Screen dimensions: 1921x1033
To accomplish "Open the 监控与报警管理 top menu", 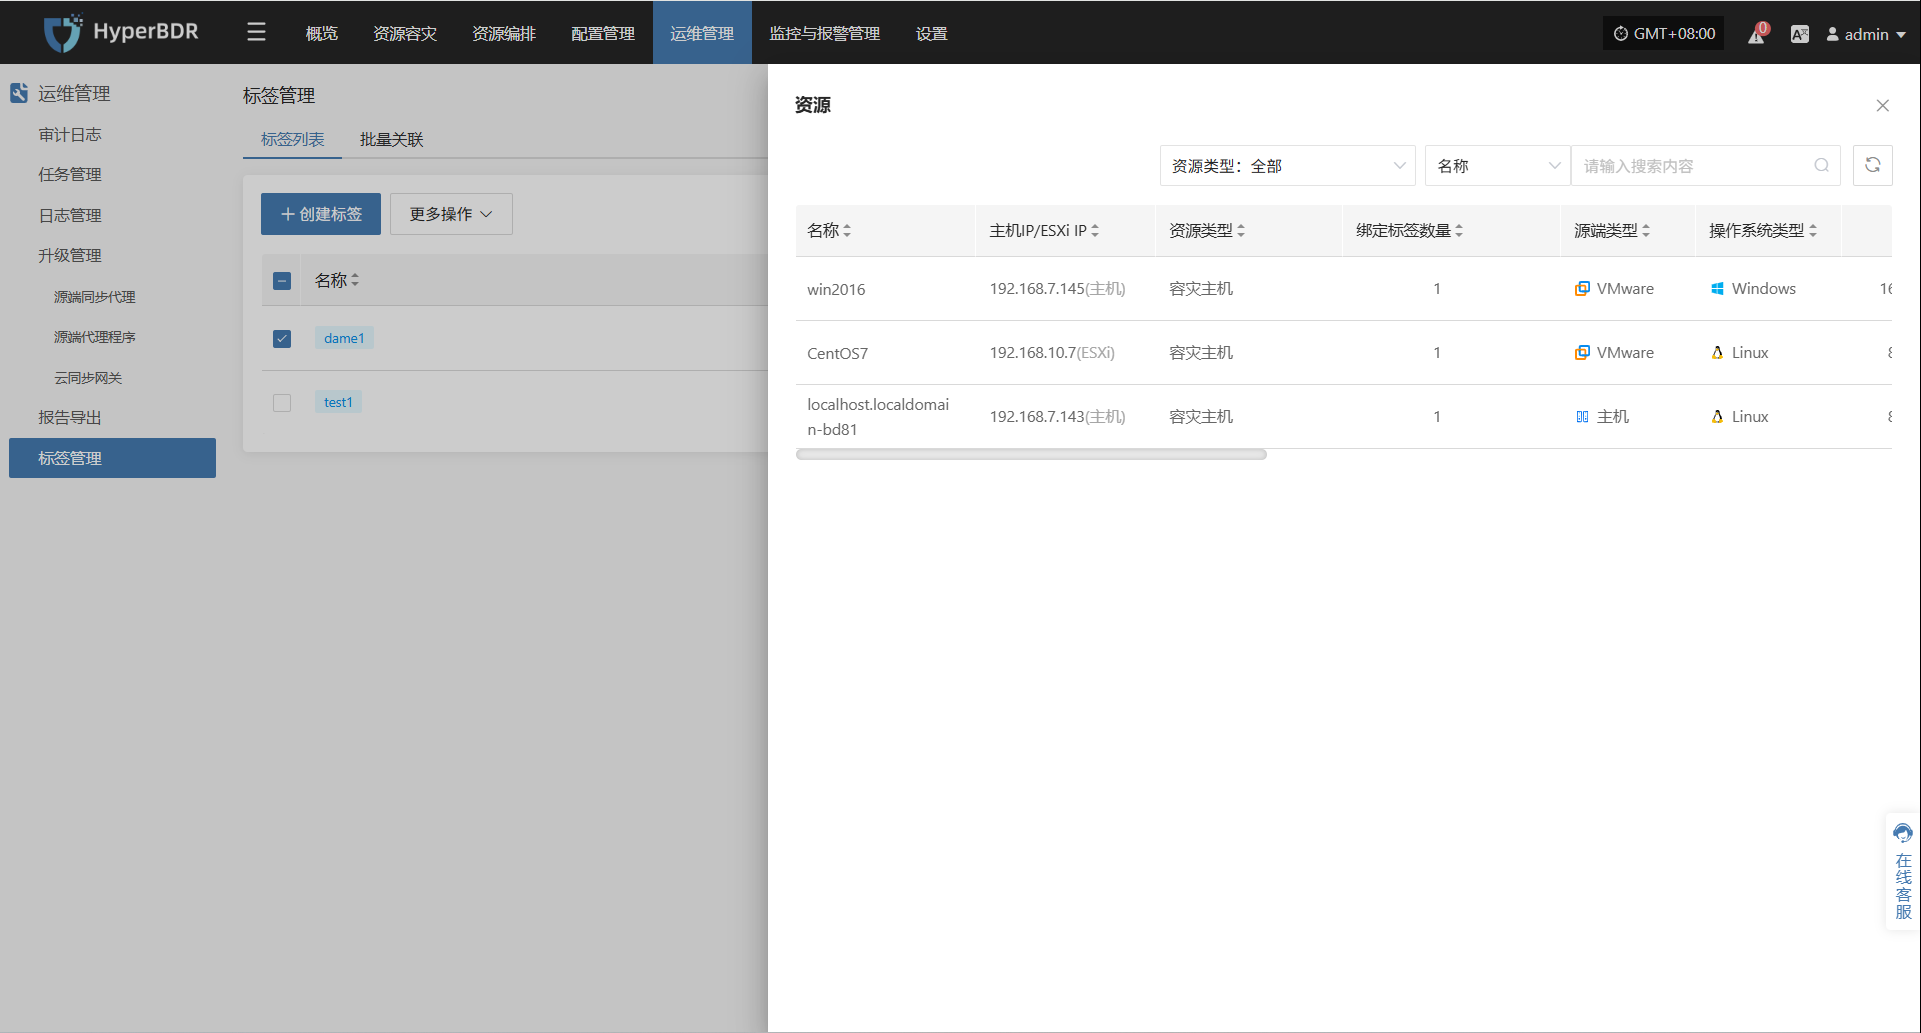I will point(824,33).
